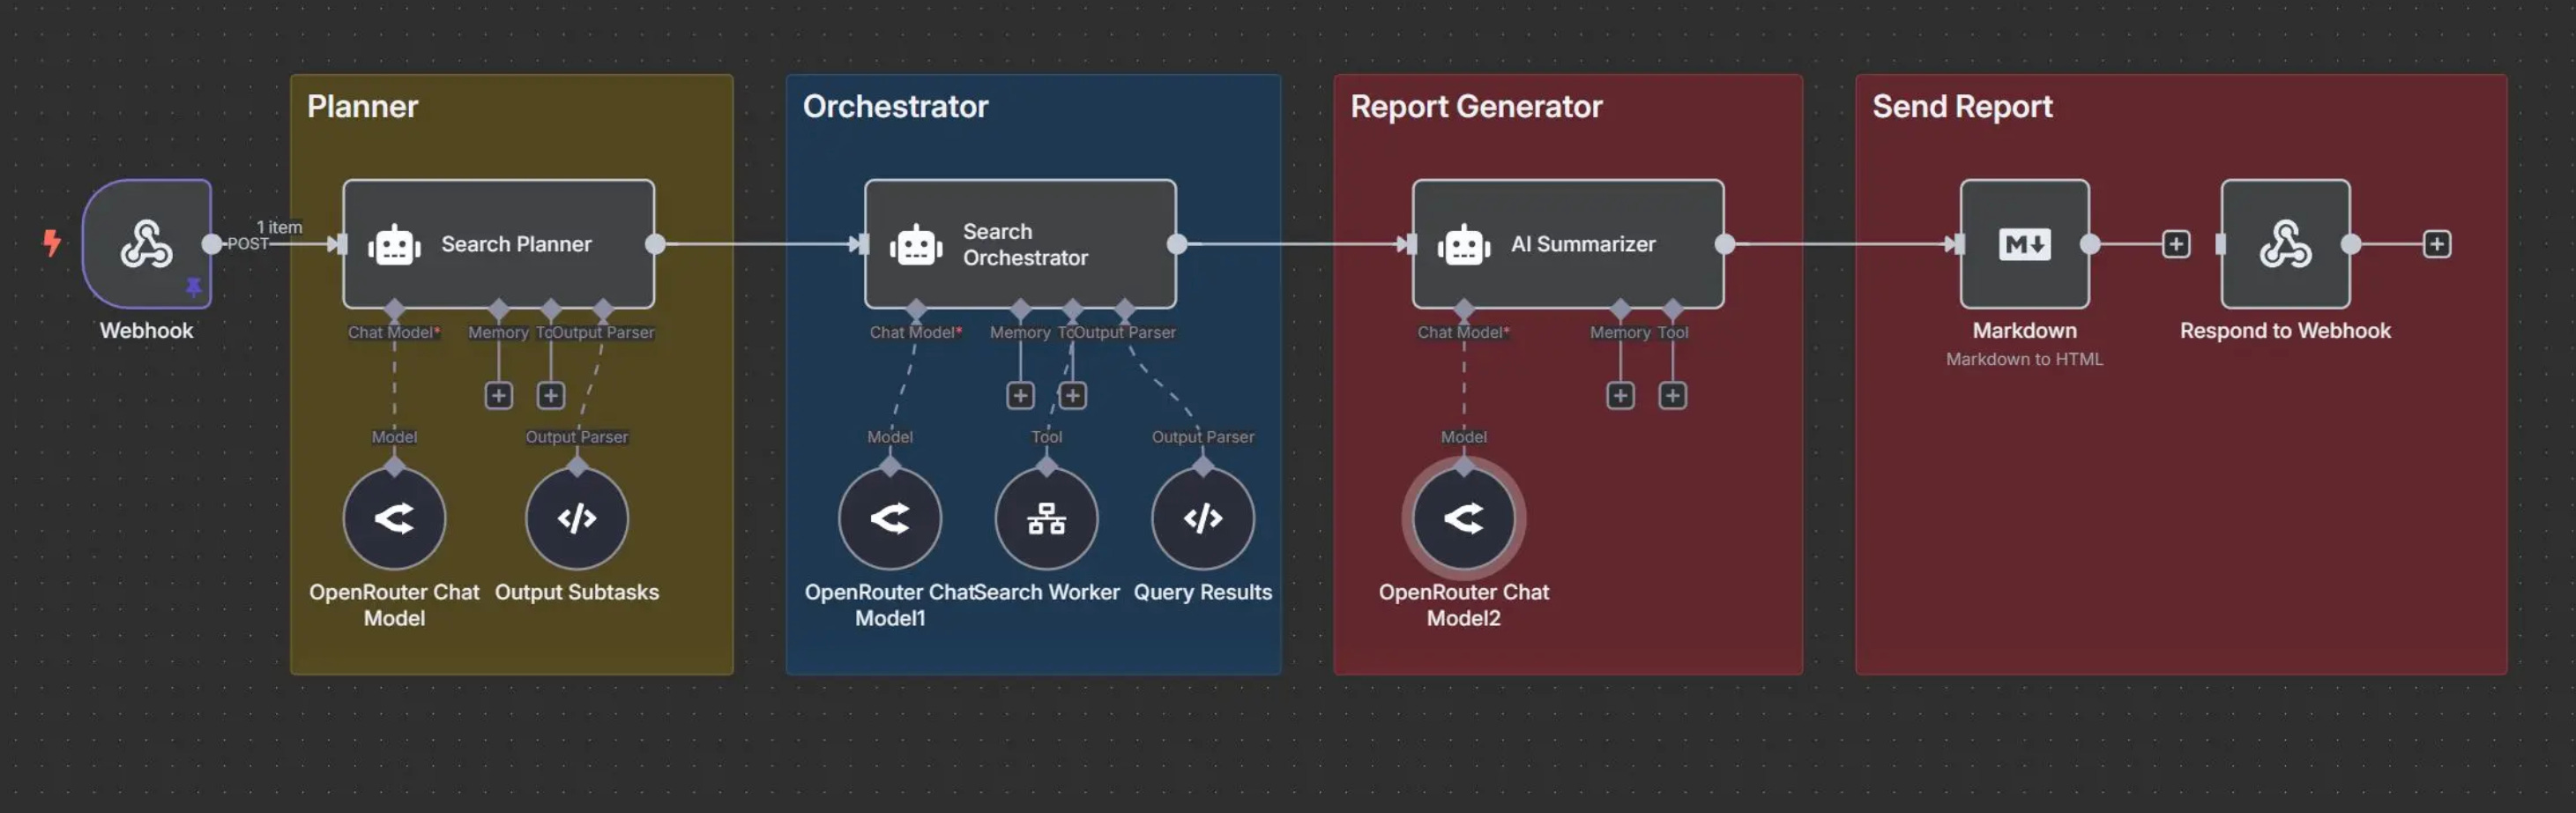The width and height of the screenshot is (2576, 813).
Task: Select the Output Subtasks parser node
Action: click(577, 518)
